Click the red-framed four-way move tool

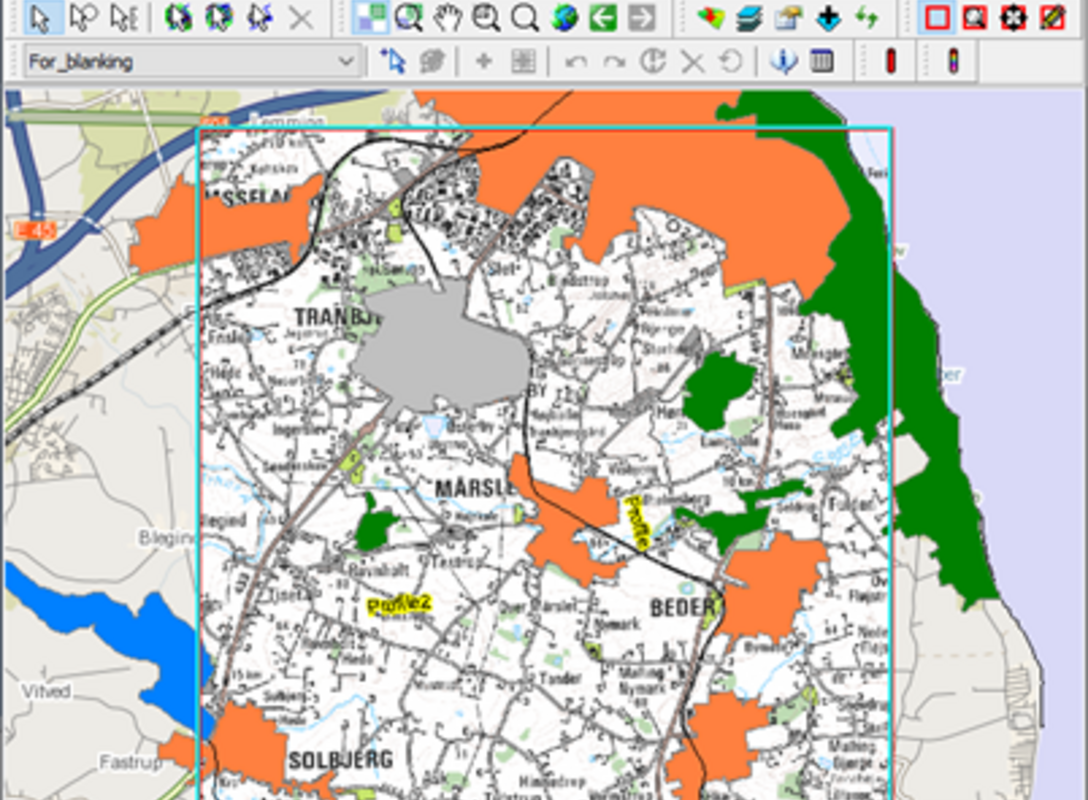1014,17
